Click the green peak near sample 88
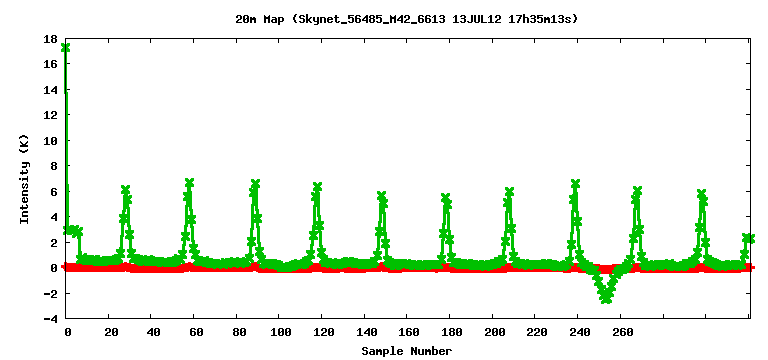This screenshot has height=360, width=768. 255,183
